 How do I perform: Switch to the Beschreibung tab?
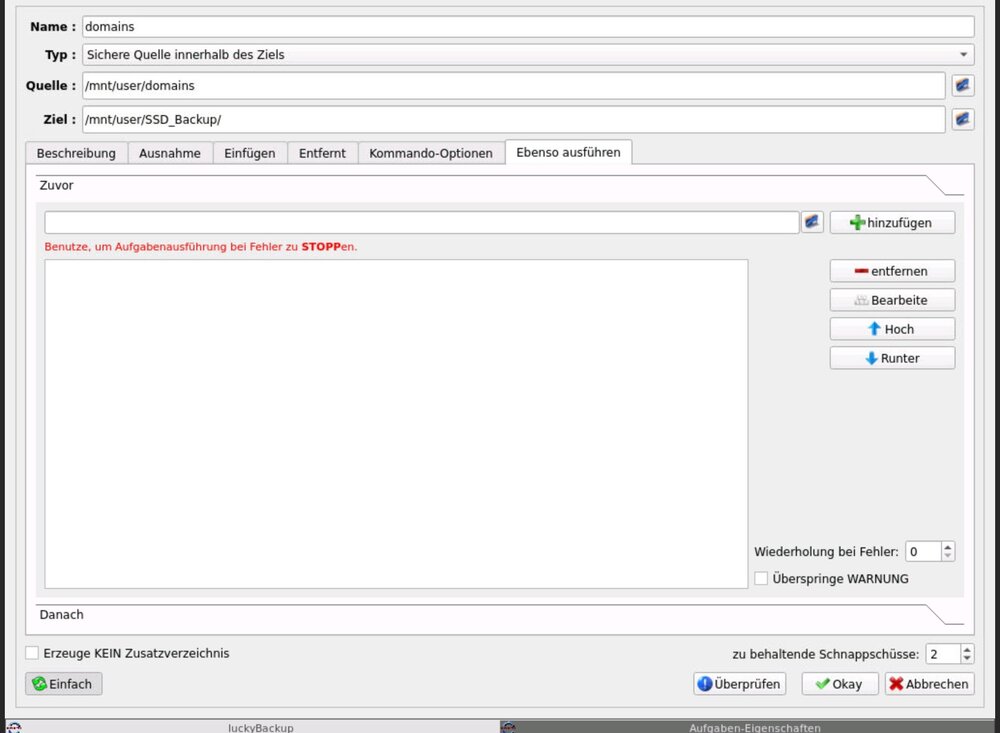pyautogui.click(x=77, y=153)
